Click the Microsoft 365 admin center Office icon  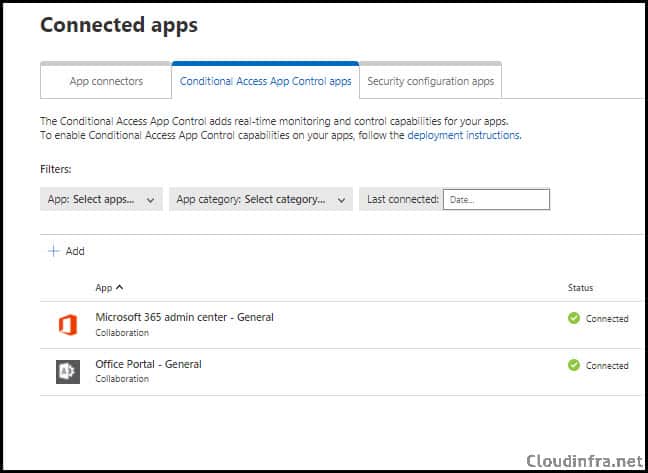tap(68, 325)
